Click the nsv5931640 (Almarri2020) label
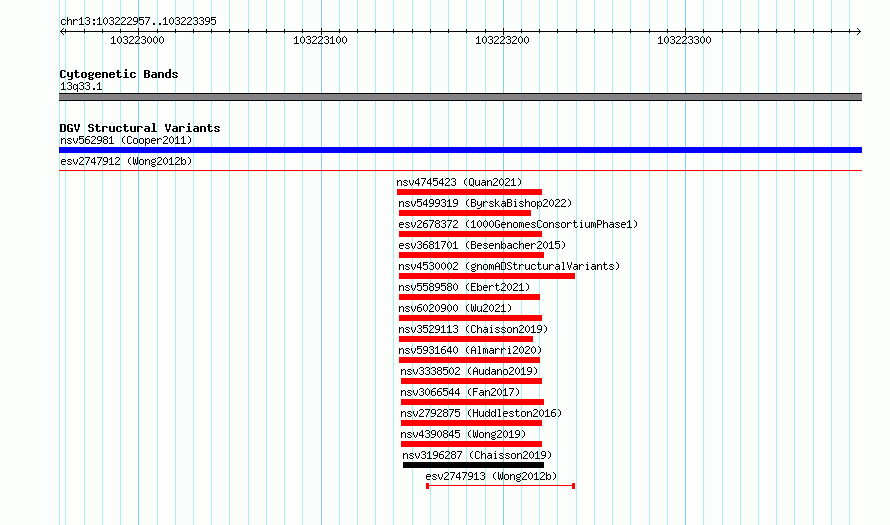Image resolution: width=890 pixels, height=525 pixels. tap(471, 350)
